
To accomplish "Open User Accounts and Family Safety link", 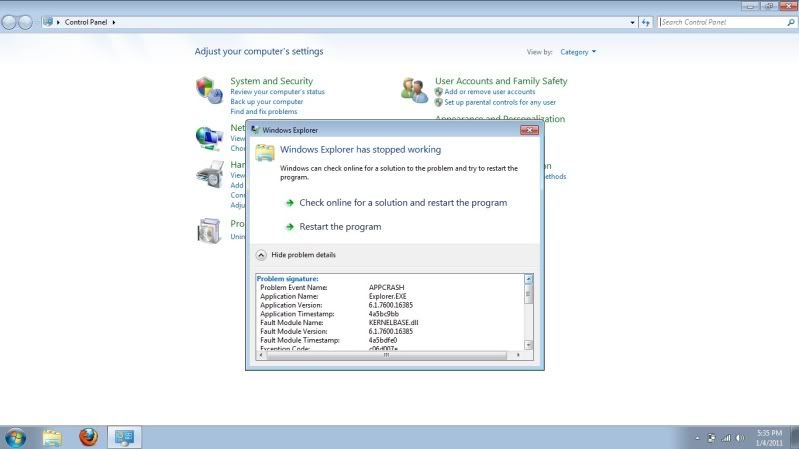I will point(501,81).
